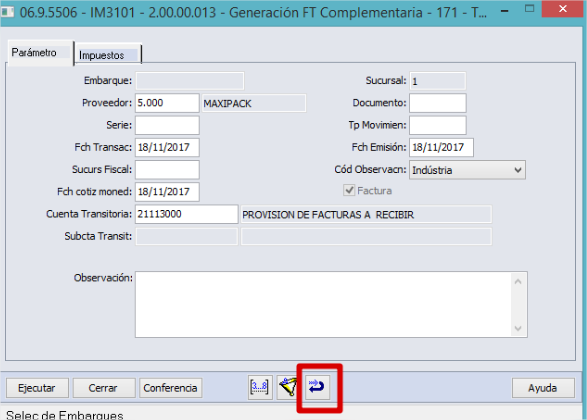Click the Fch Emisión date field
The width and height of the screenshot is (587, 420).
(441, 147)
